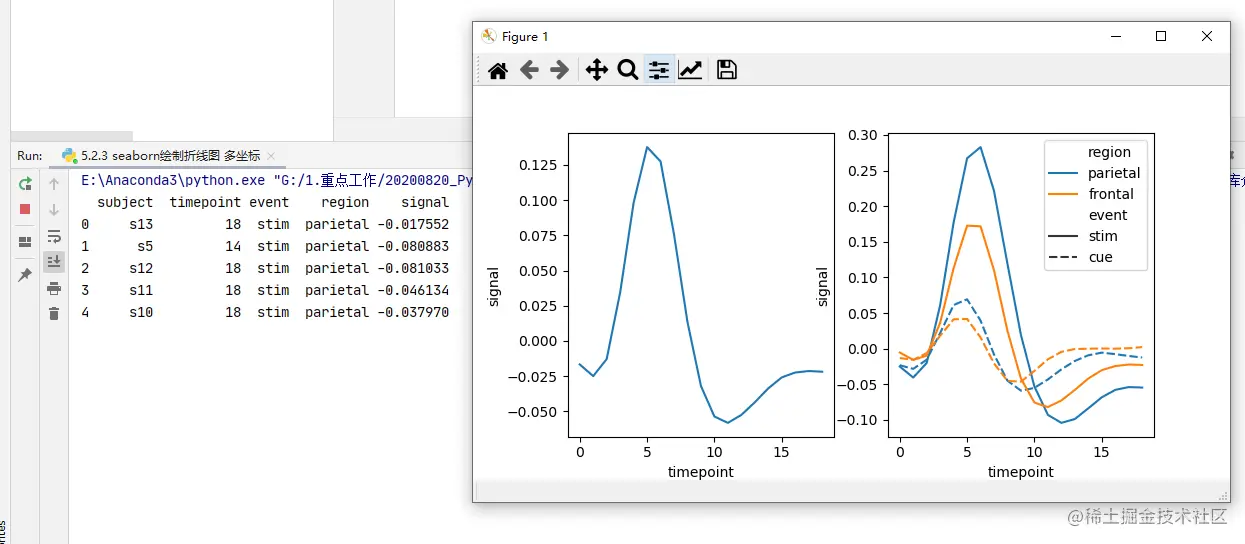Go back to previous plot view
1245x544 pixels.
coord(529,70)
